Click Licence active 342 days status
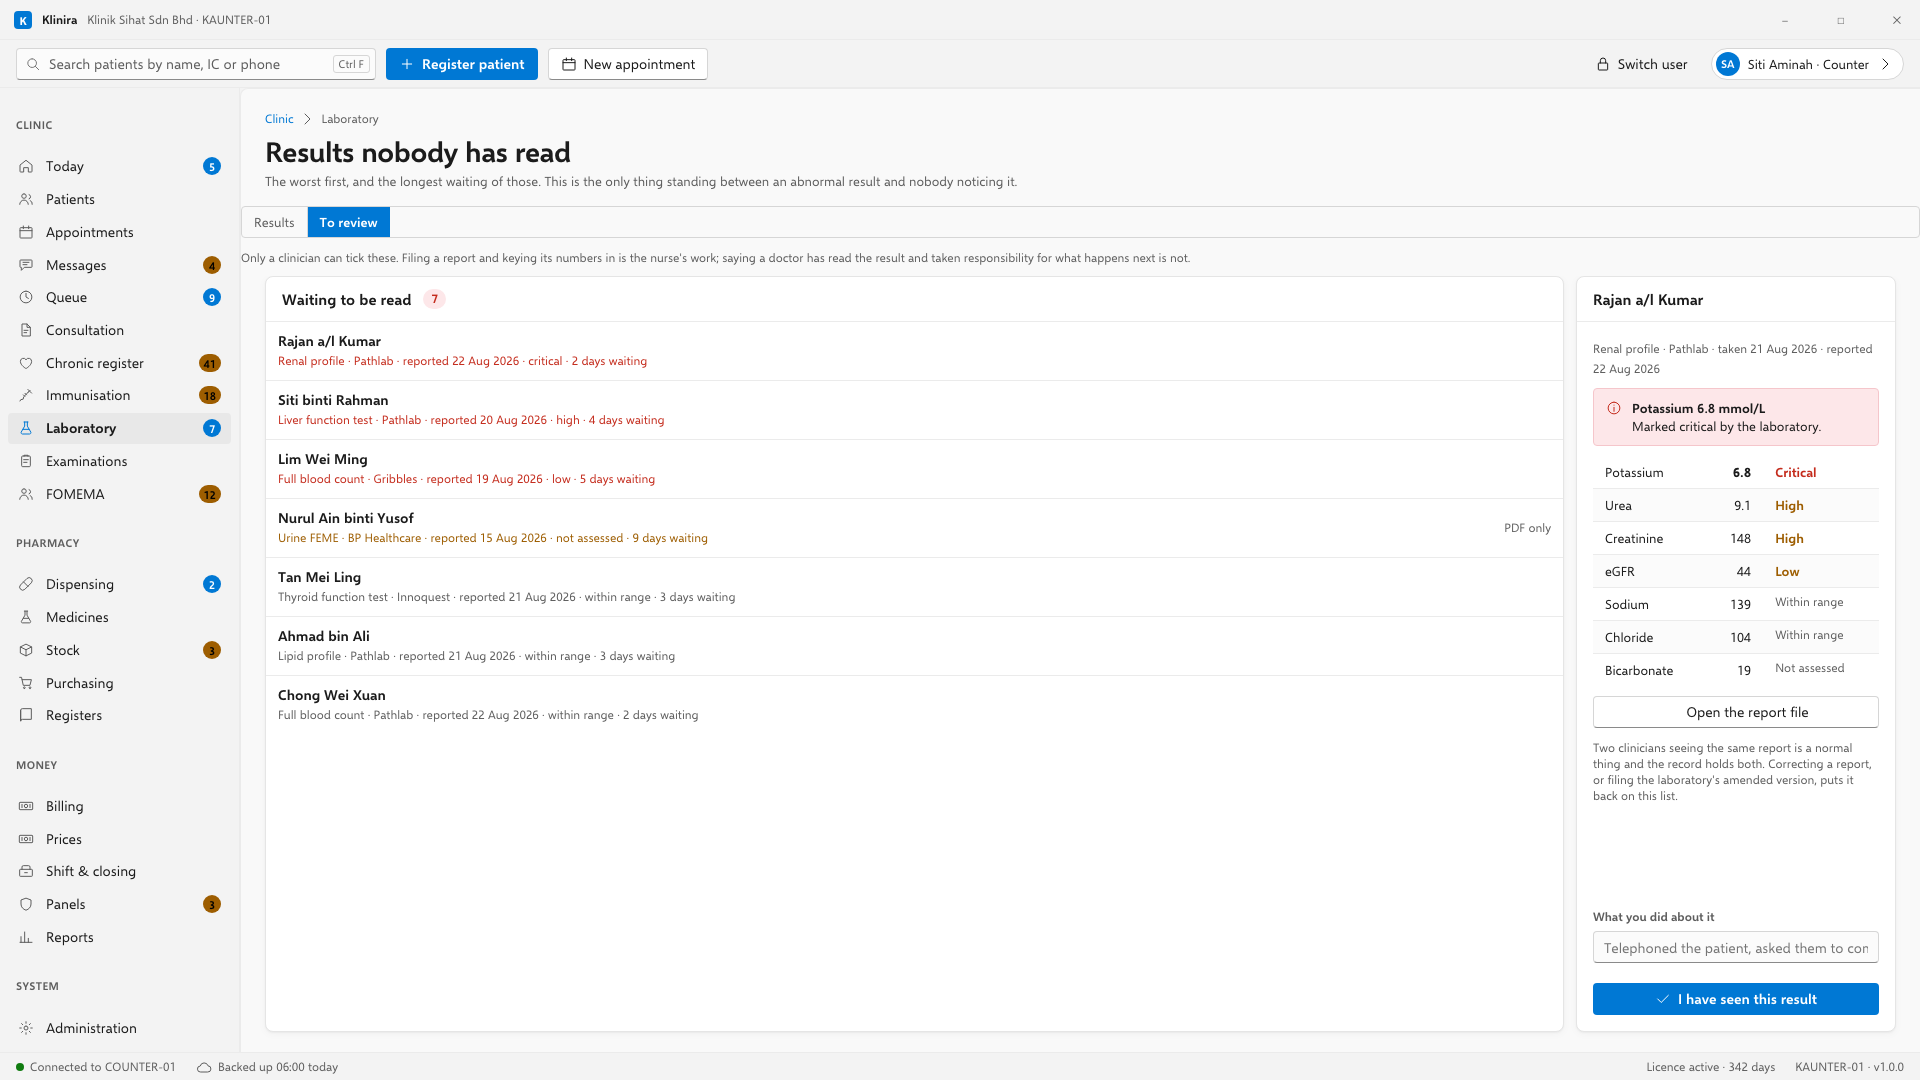Image resolution: width=1920 pixels, height=1080 pixels. pos(1710,1067)
